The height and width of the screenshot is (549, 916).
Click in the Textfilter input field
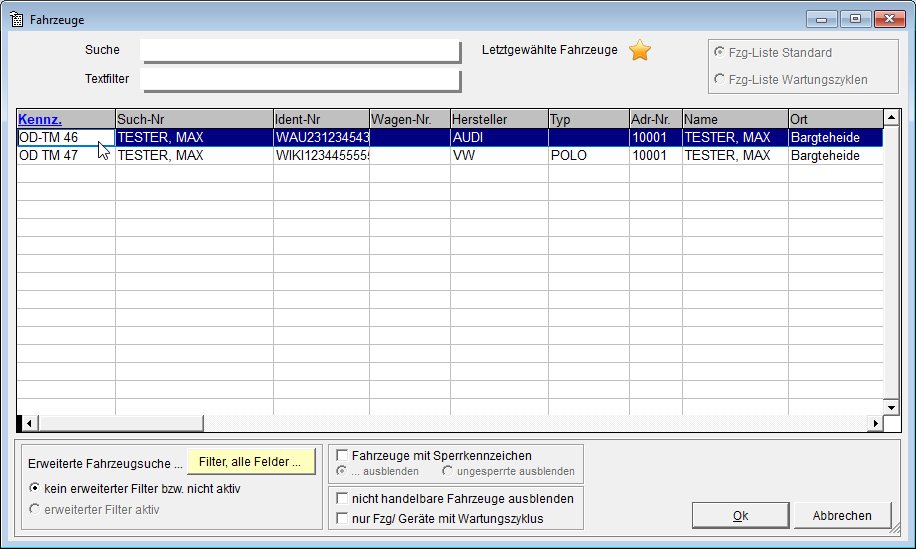[x=300, y=80]
